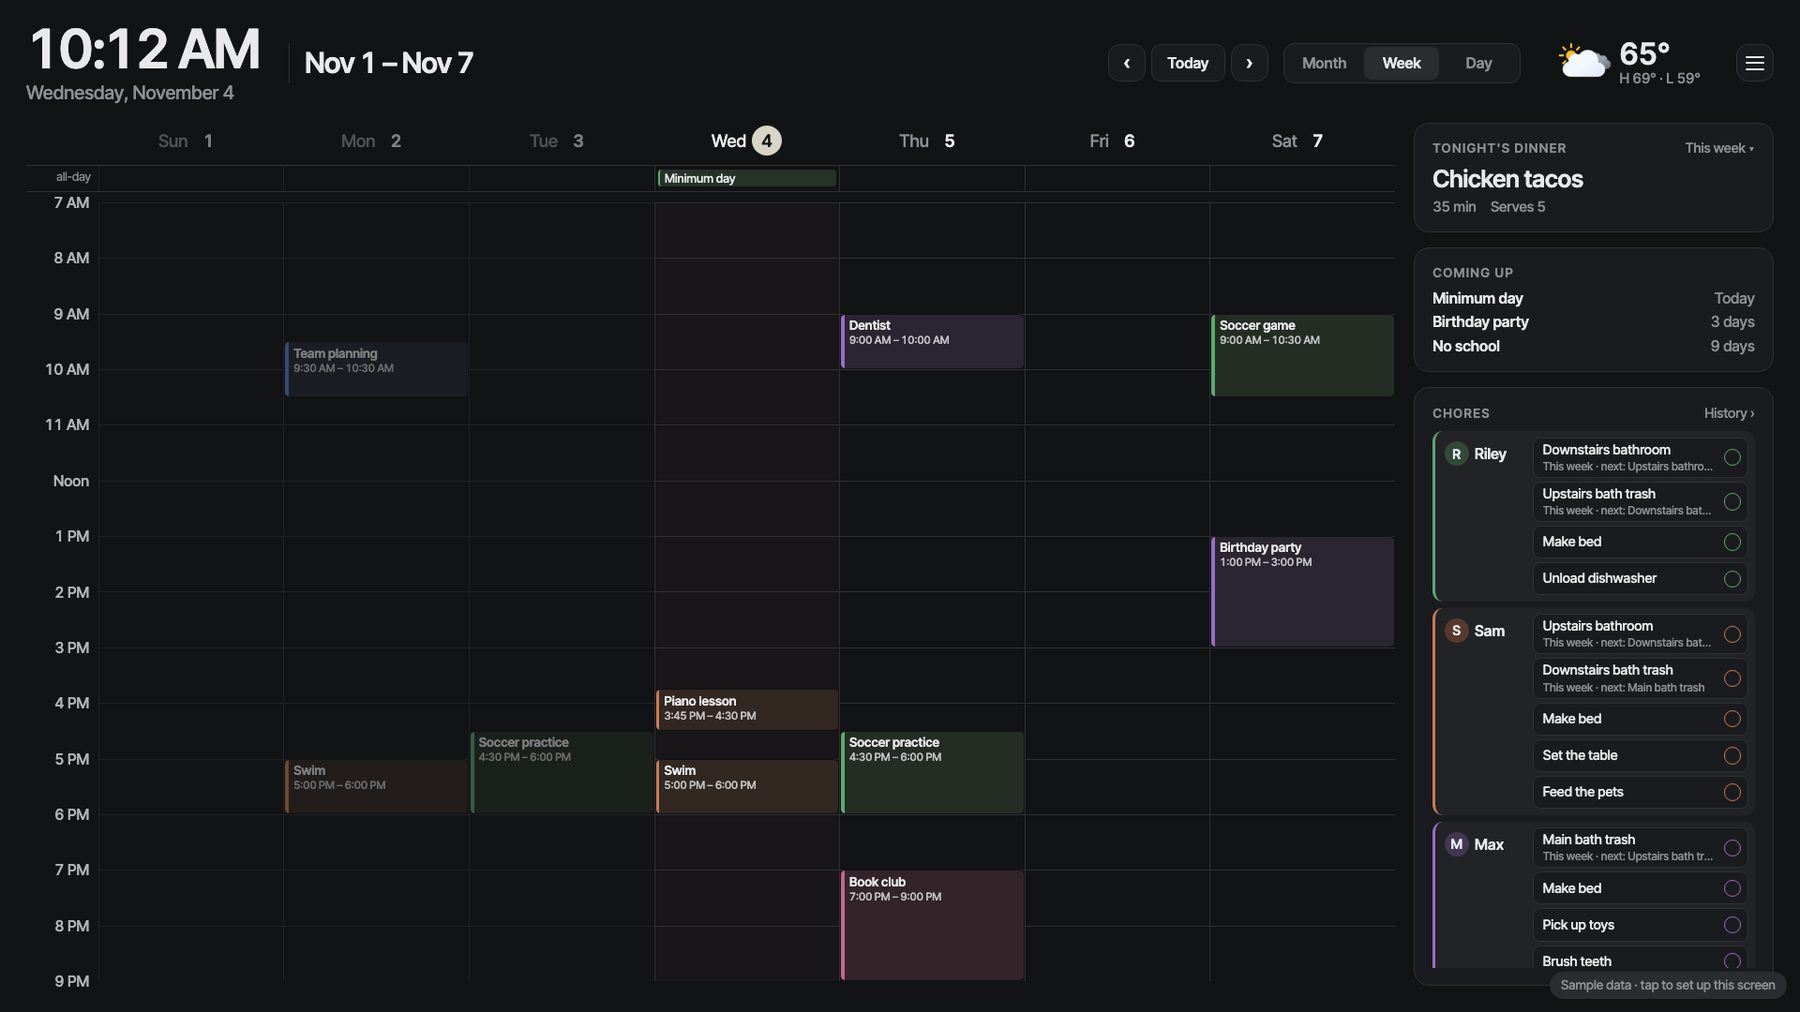Image resolution: width=1800 pixels, height=1012 pixels.
Task: Mark Riley's Downstairs bathroom chore done
Action: [1732, 457]
